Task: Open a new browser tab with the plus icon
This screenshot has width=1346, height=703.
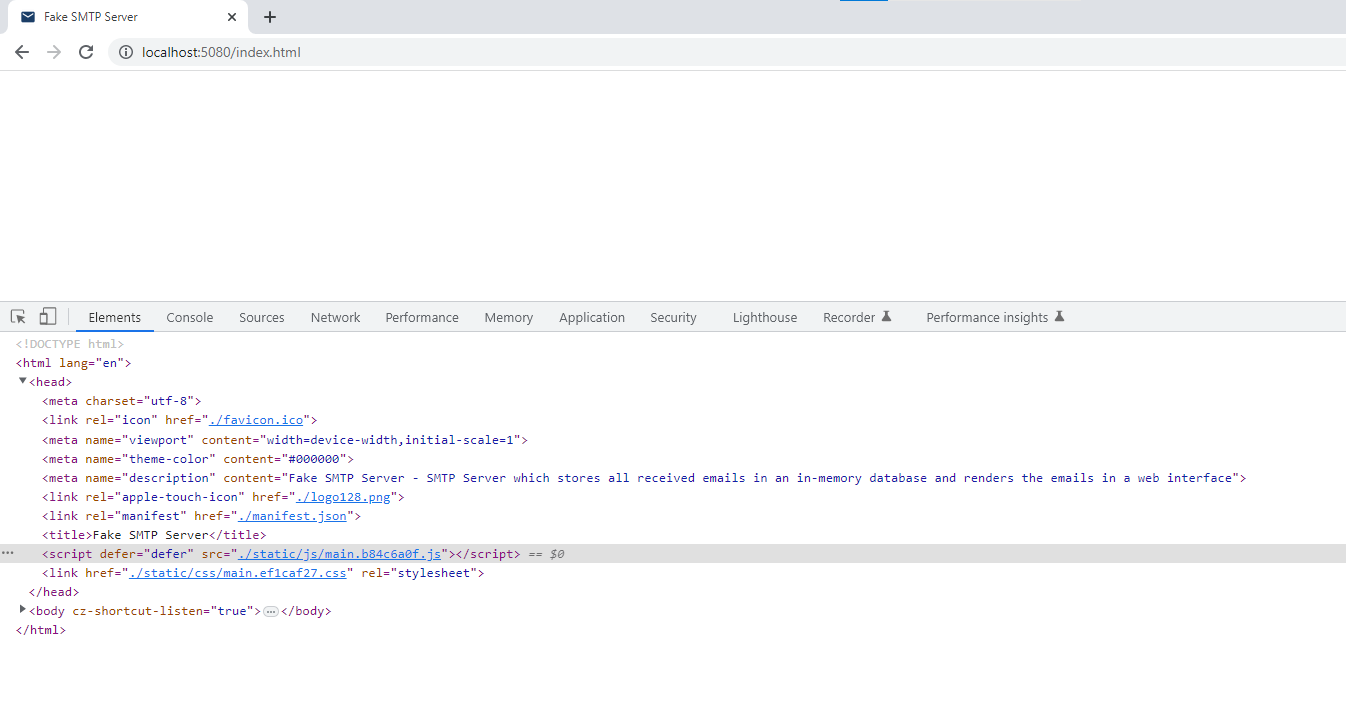Action: [x=270, y=17]
